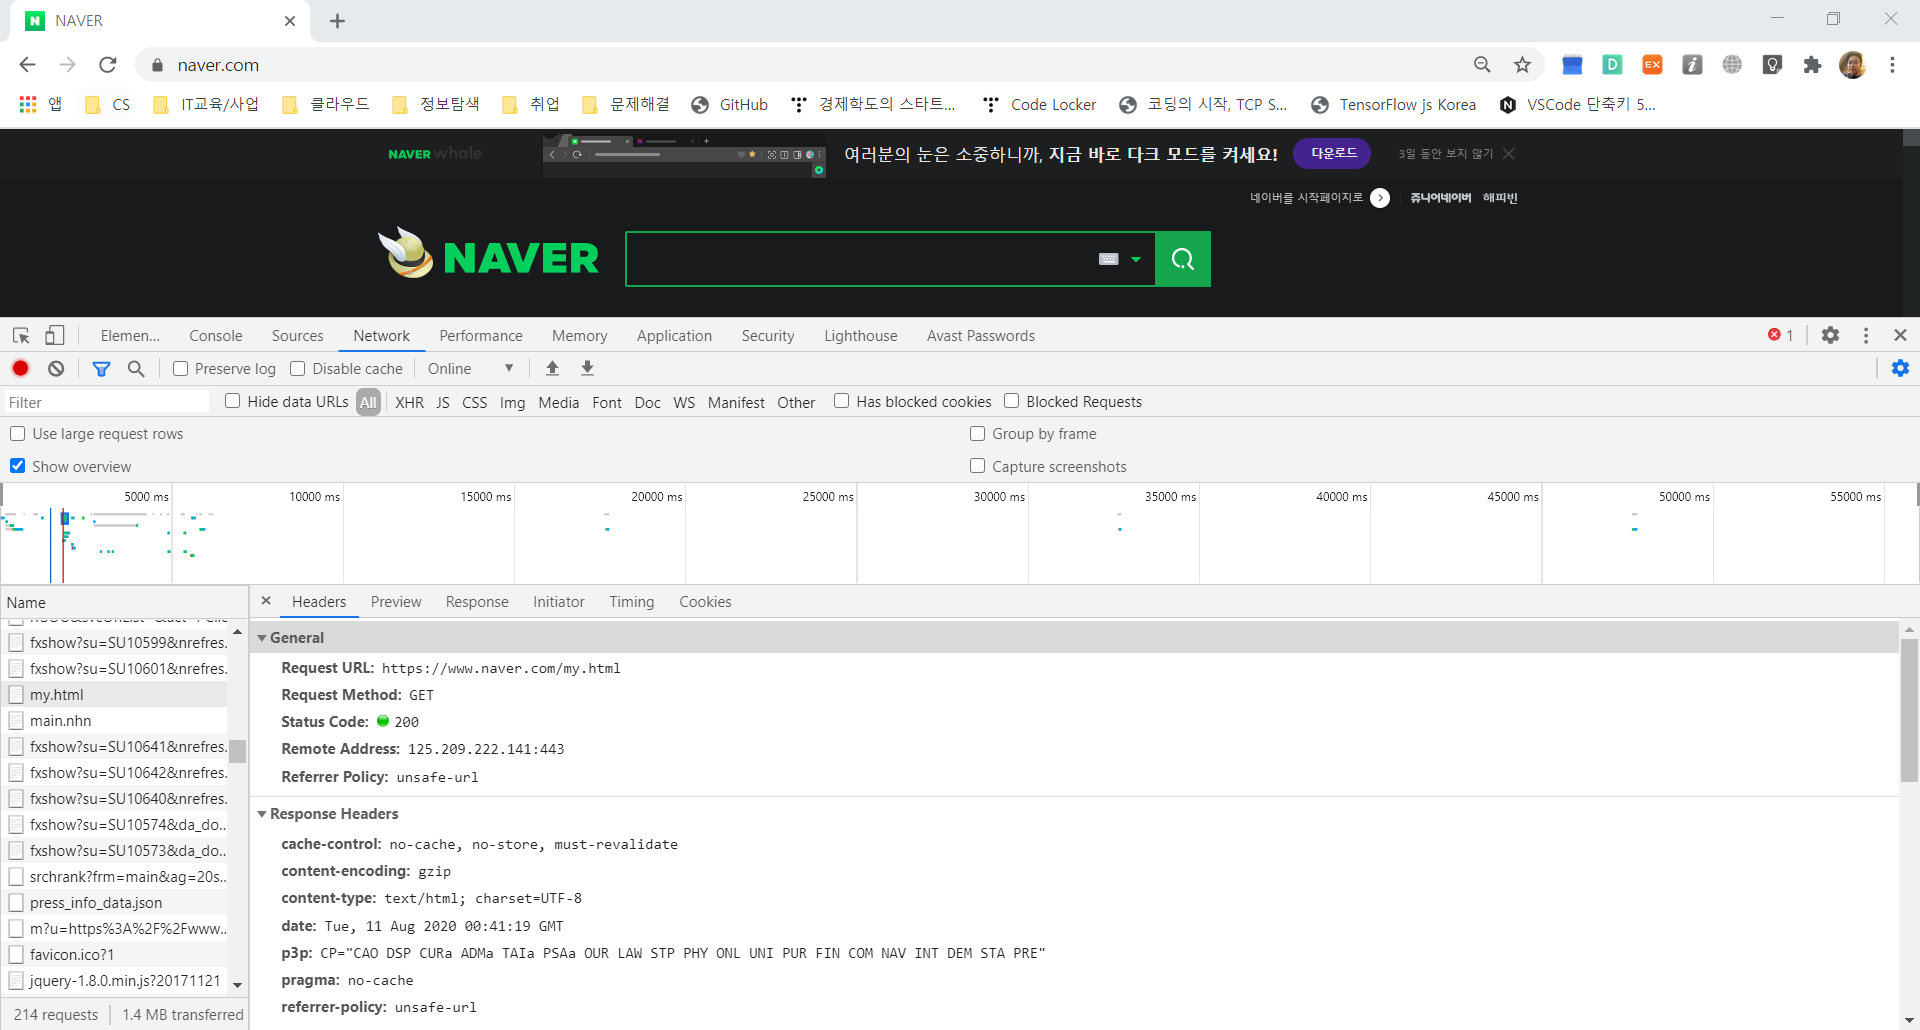1920x1030 pixels.
Task: Open Naver search box dropdown arrow
Action: pyautogui.click(x=1136, y=259)
